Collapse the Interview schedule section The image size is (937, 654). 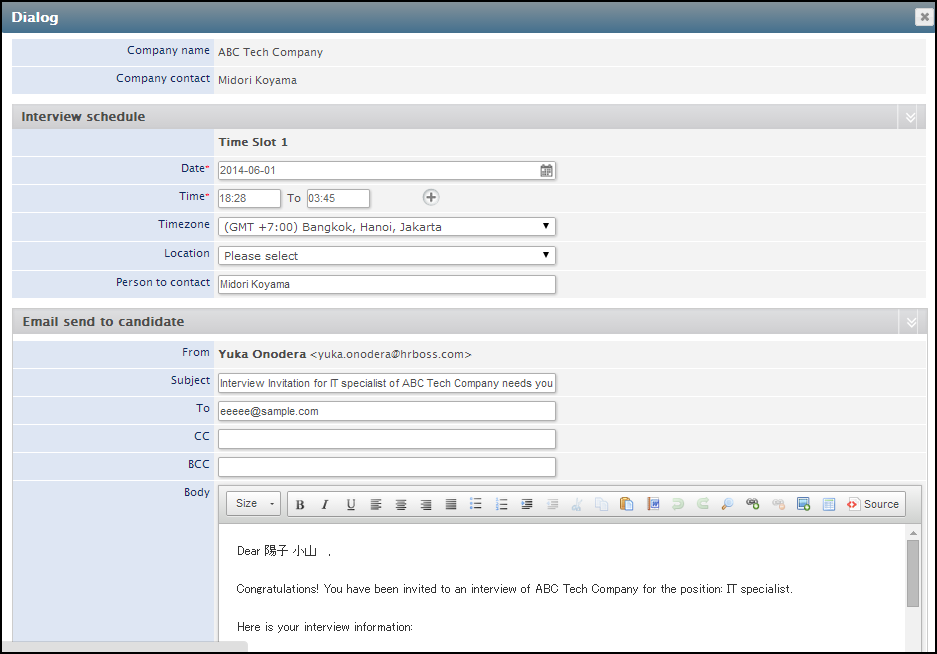[910, 117]
